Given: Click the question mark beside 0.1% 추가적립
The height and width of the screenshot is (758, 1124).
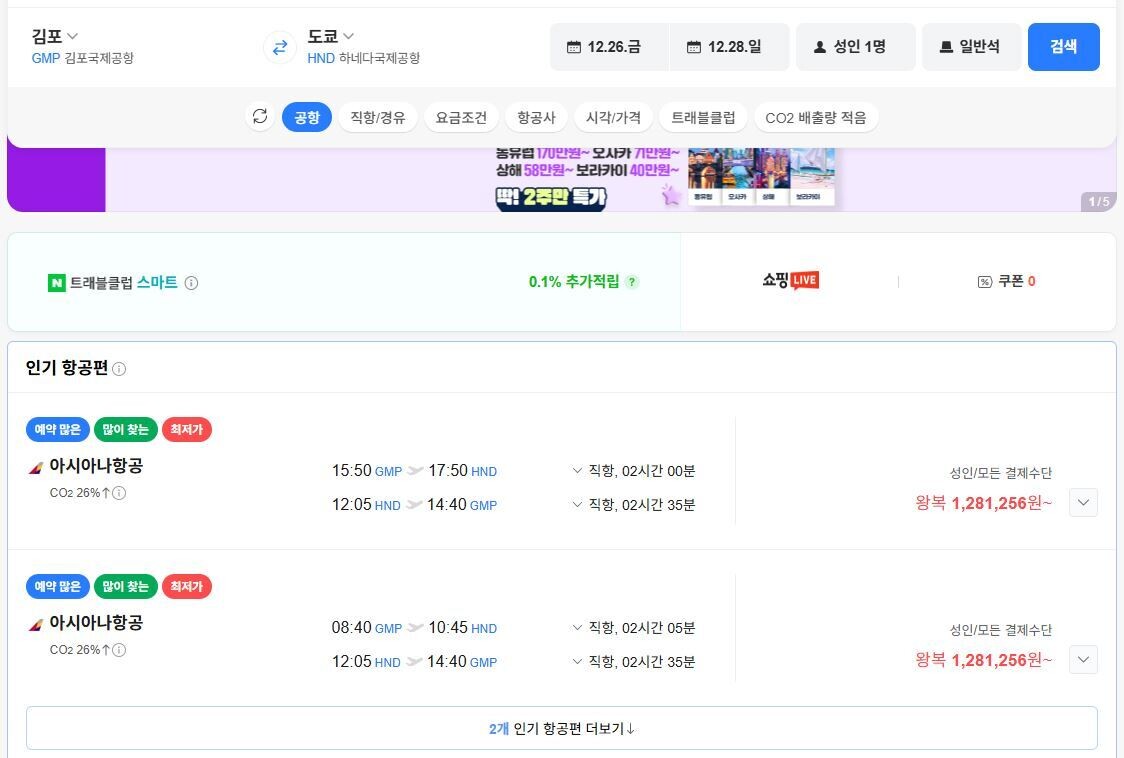Looking at the screenshot, I should (632, 282).
